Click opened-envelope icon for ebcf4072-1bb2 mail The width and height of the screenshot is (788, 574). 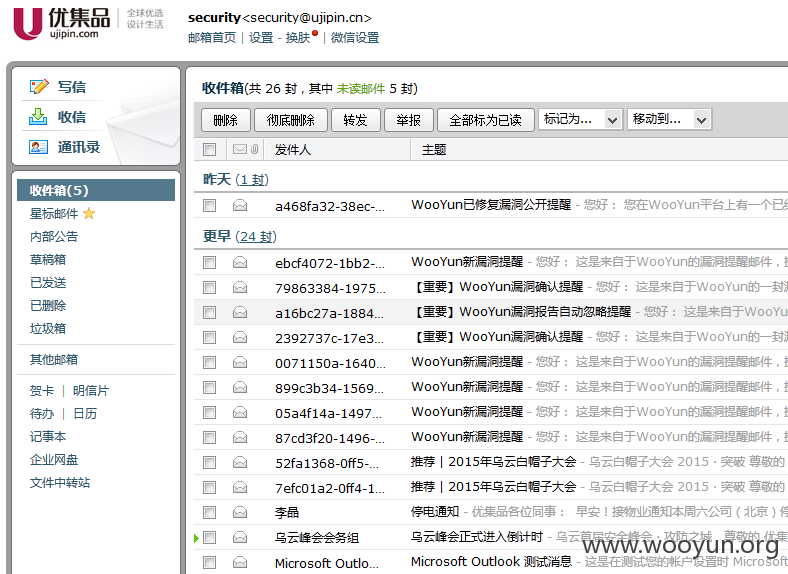[x=240, y=262]
